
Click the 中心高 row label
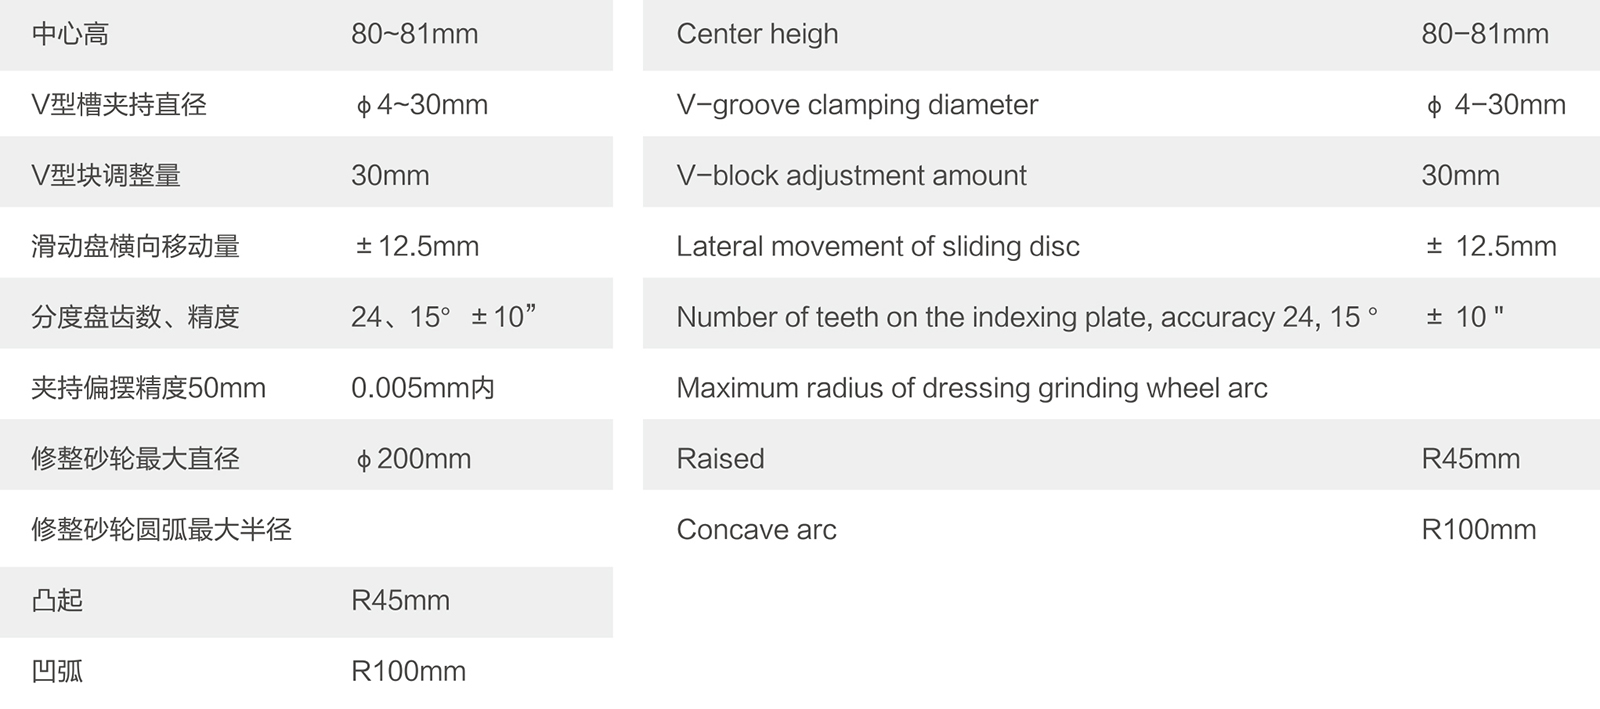[70, 35]
